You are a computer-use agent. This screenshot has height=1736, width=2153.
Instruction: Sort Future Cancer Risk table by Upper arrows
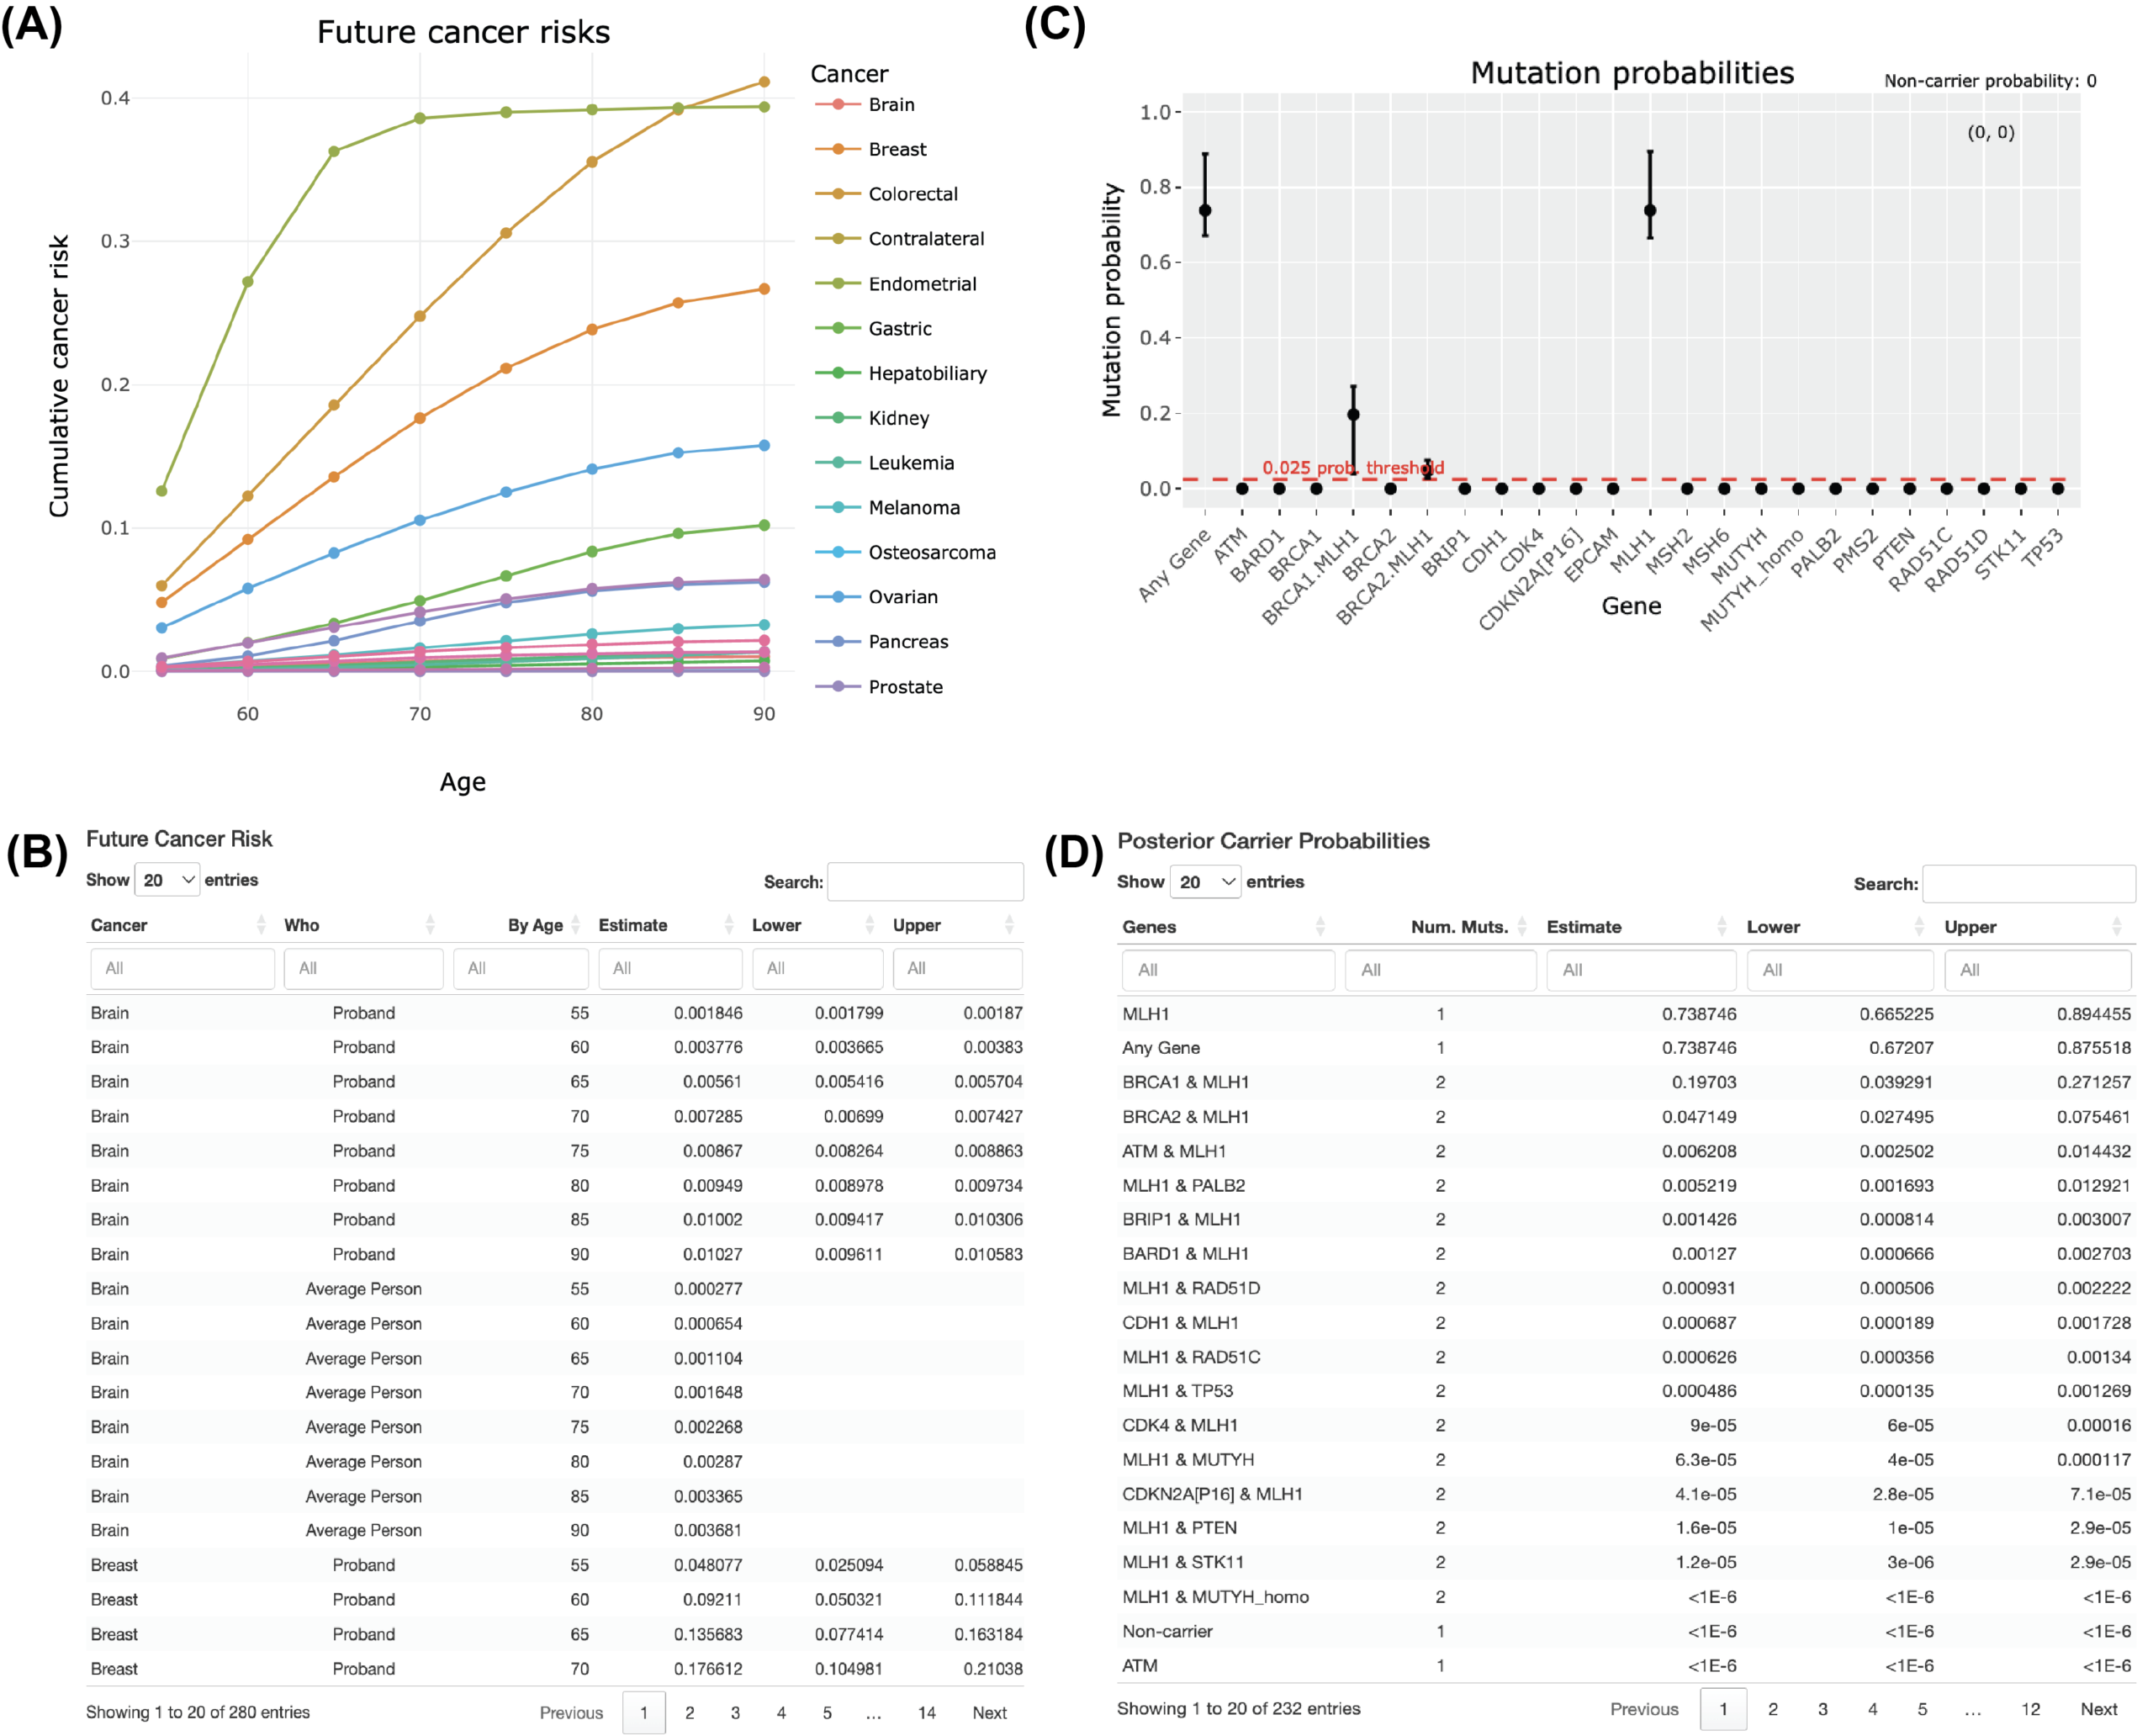(x=1009, y=925)
